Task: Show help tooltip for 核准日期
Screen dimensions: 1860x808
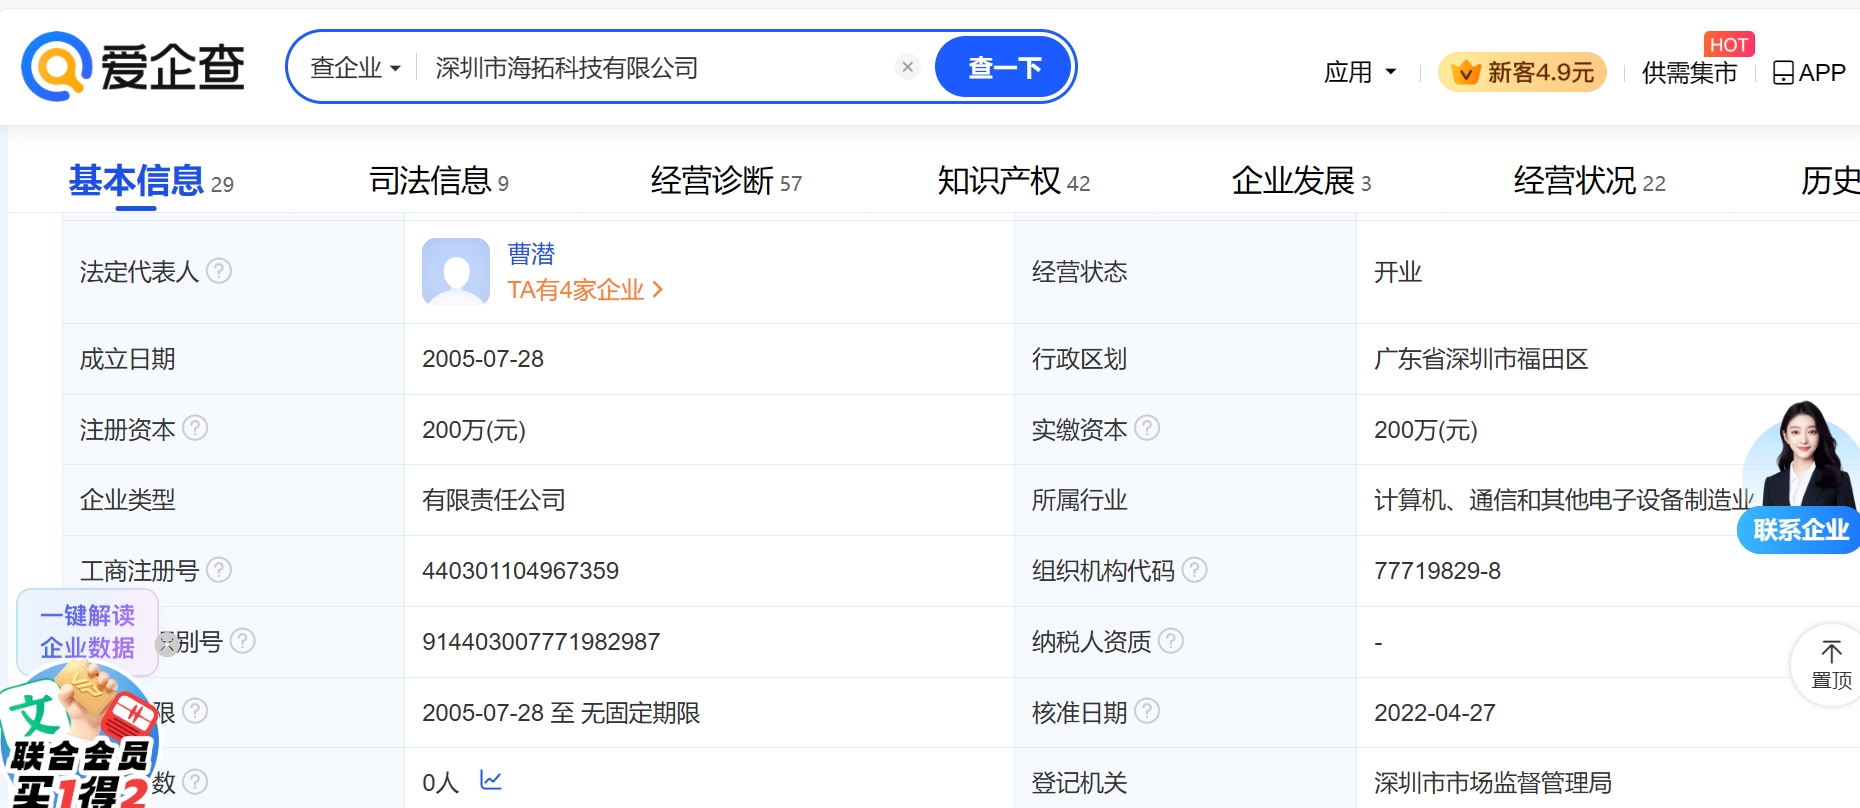Action: (1147, 711)
